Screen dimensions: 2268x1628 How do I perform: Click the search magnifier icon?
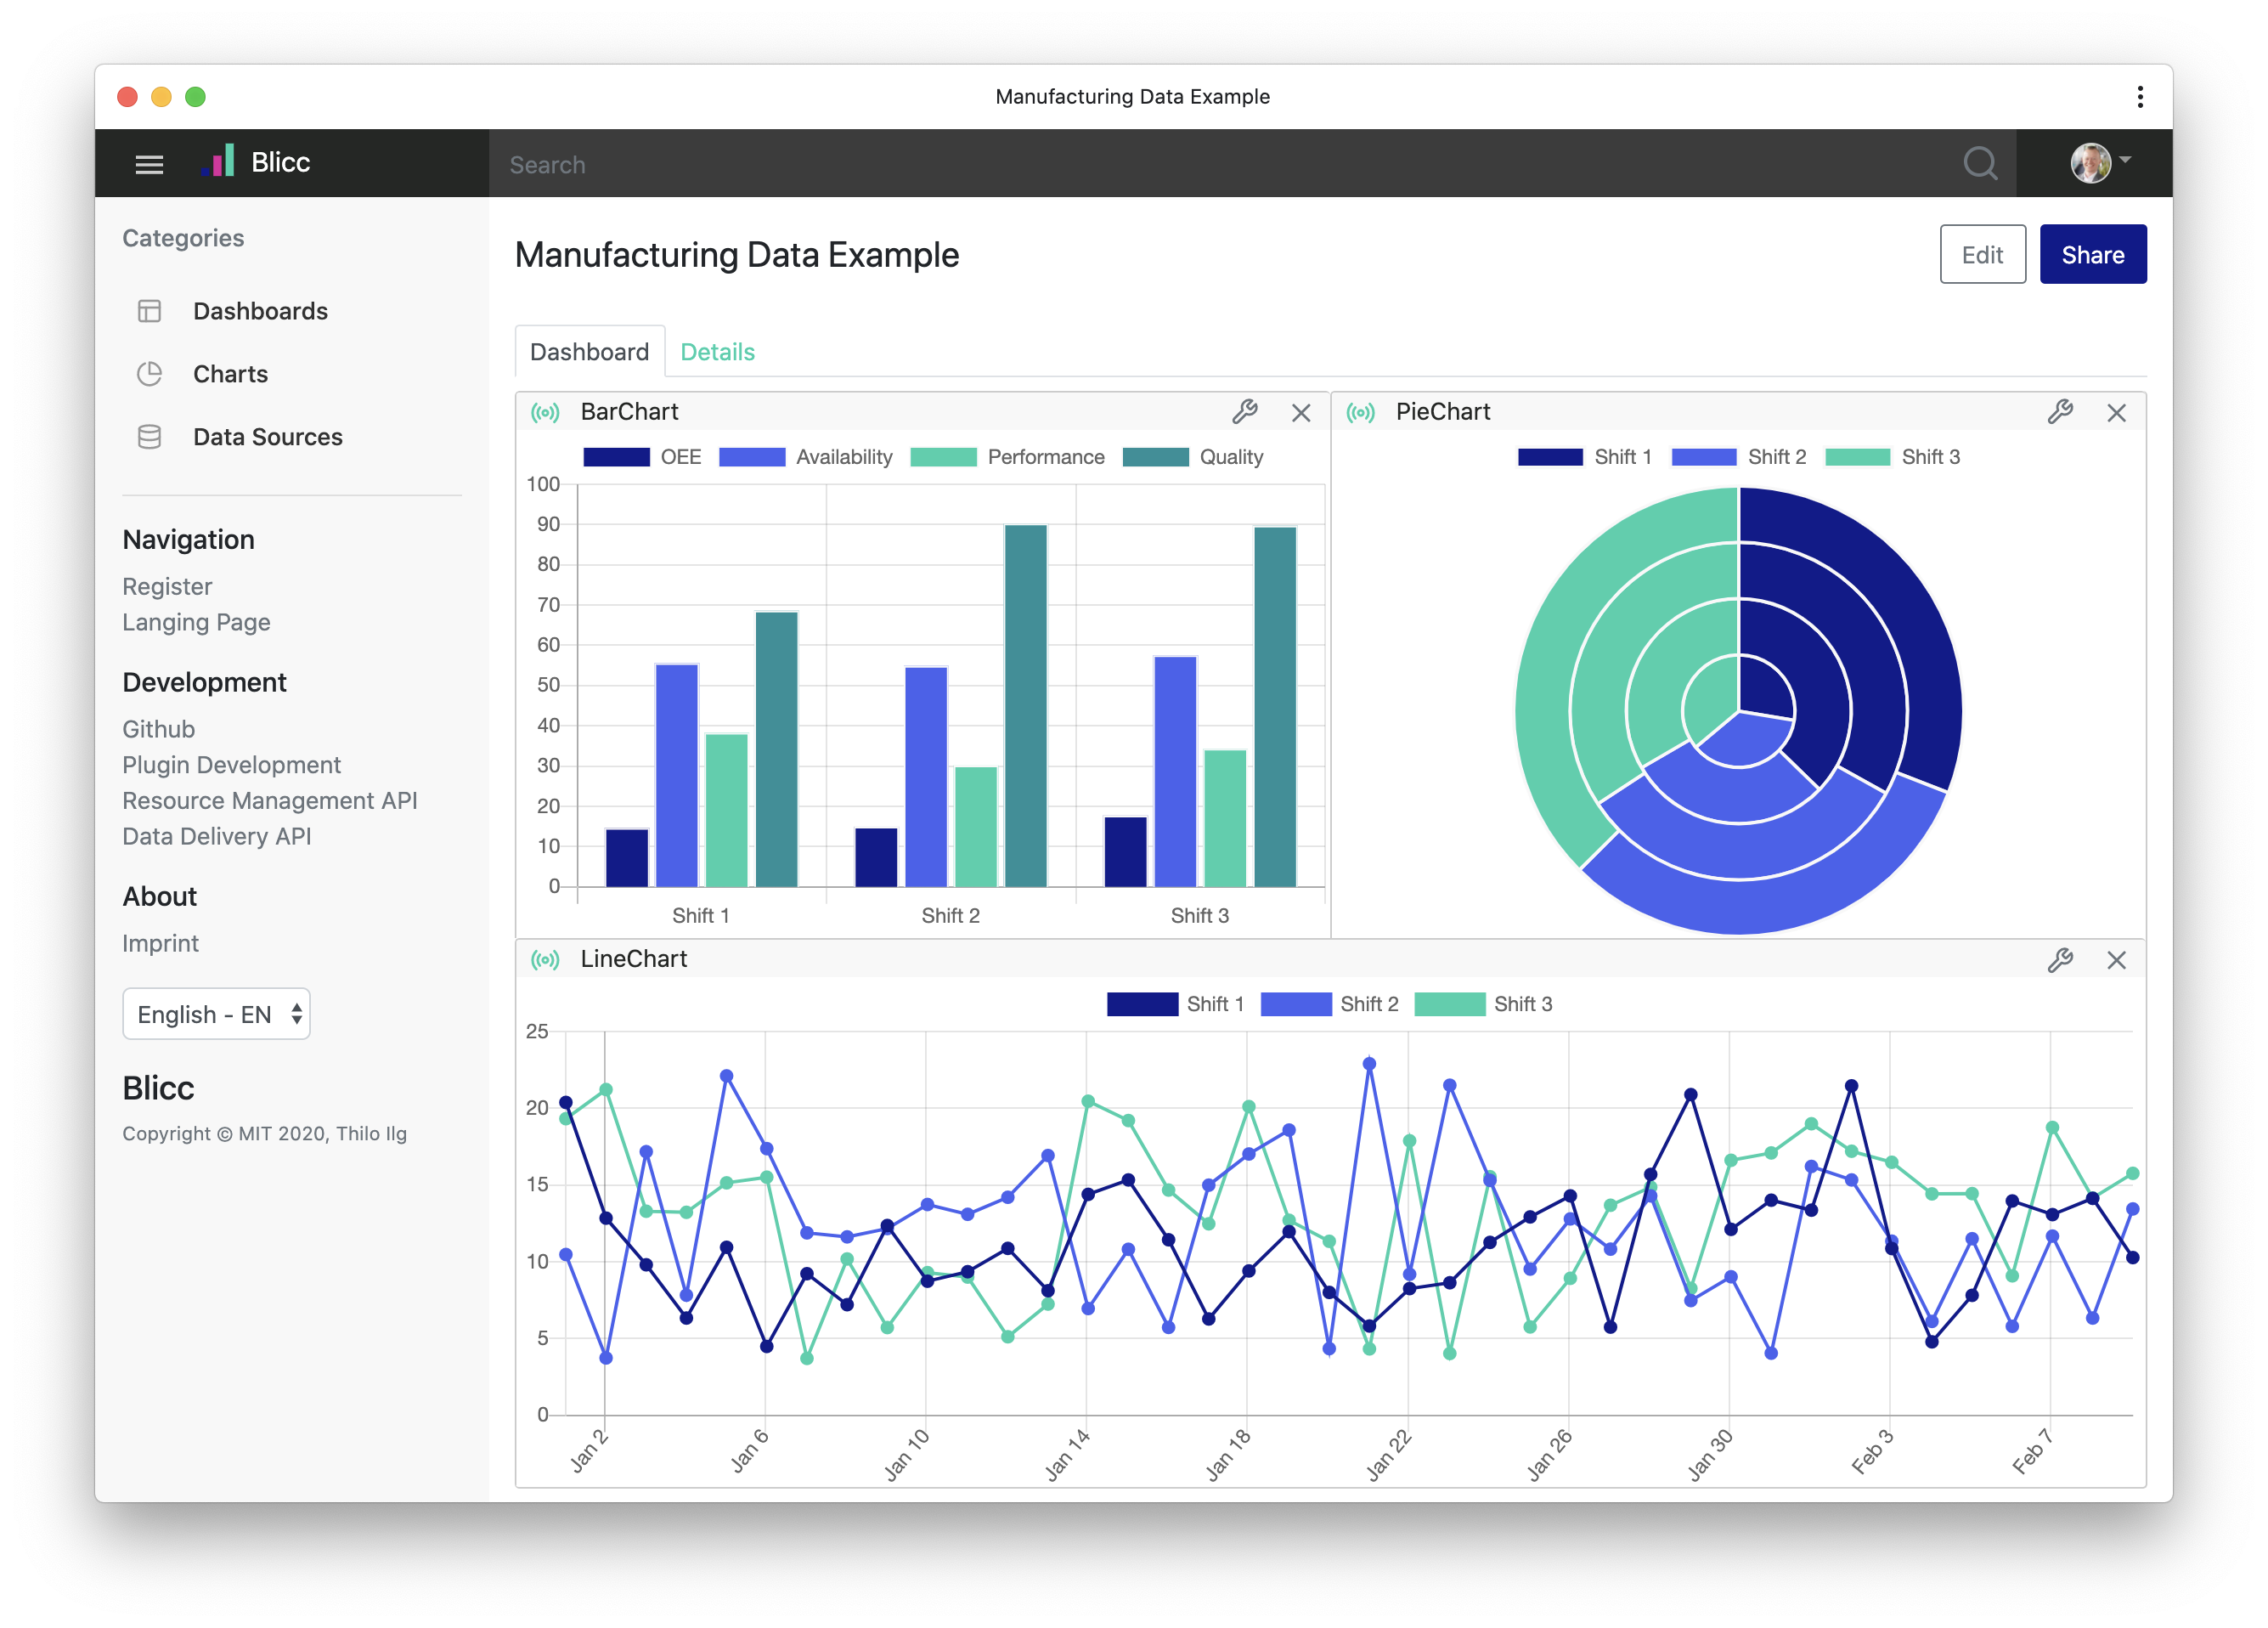pyautogui.click(x=1980, y=163)
